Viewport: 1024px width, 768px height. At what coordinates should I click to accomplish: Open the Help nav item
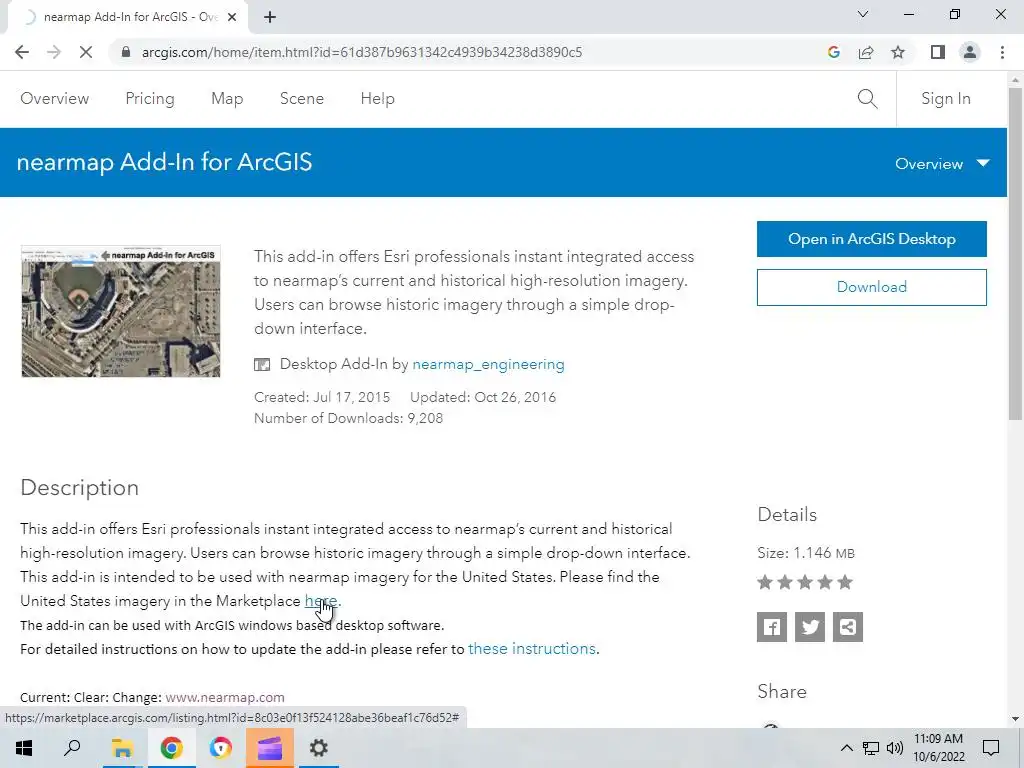click(x=377, y=99)
